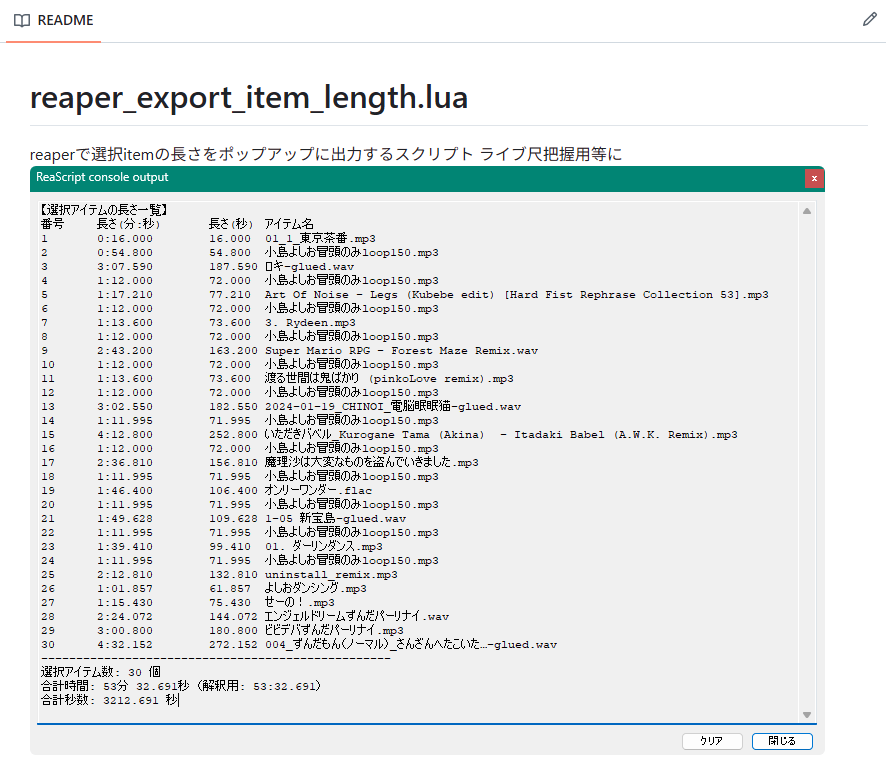Click the アイテム名 column header

289,224
